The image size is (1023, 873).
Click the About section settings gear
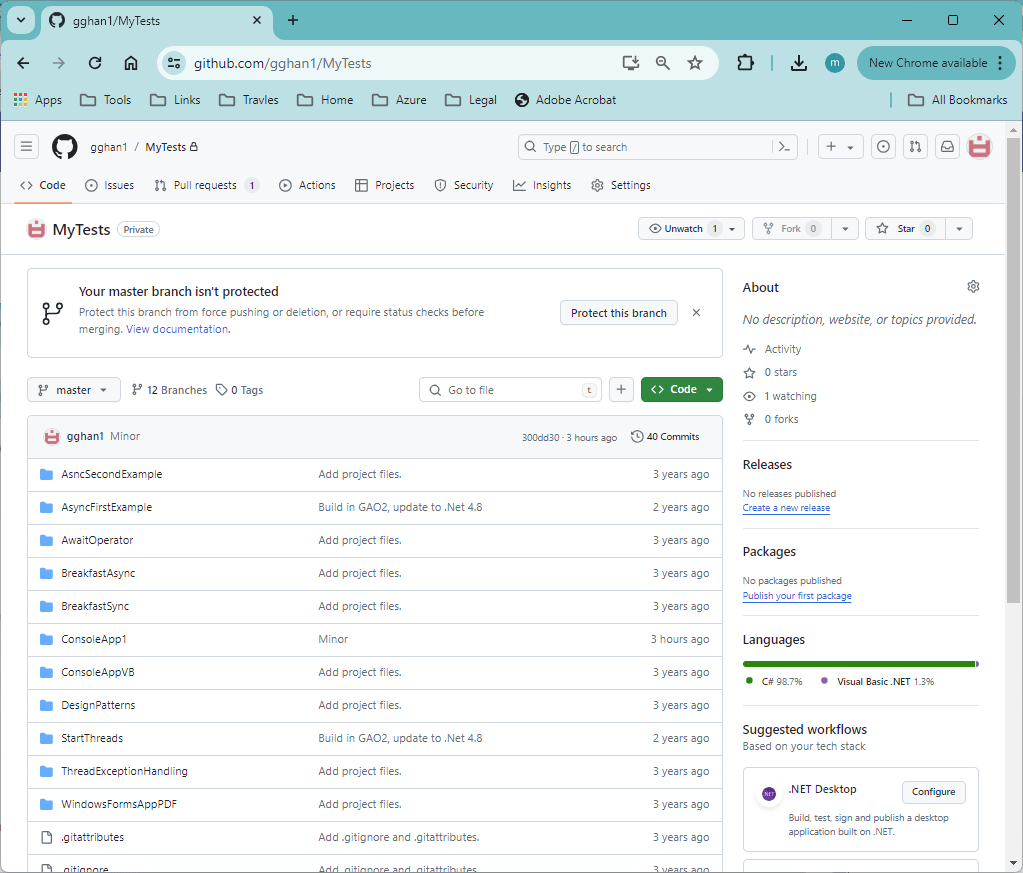(x=973, y=286)
